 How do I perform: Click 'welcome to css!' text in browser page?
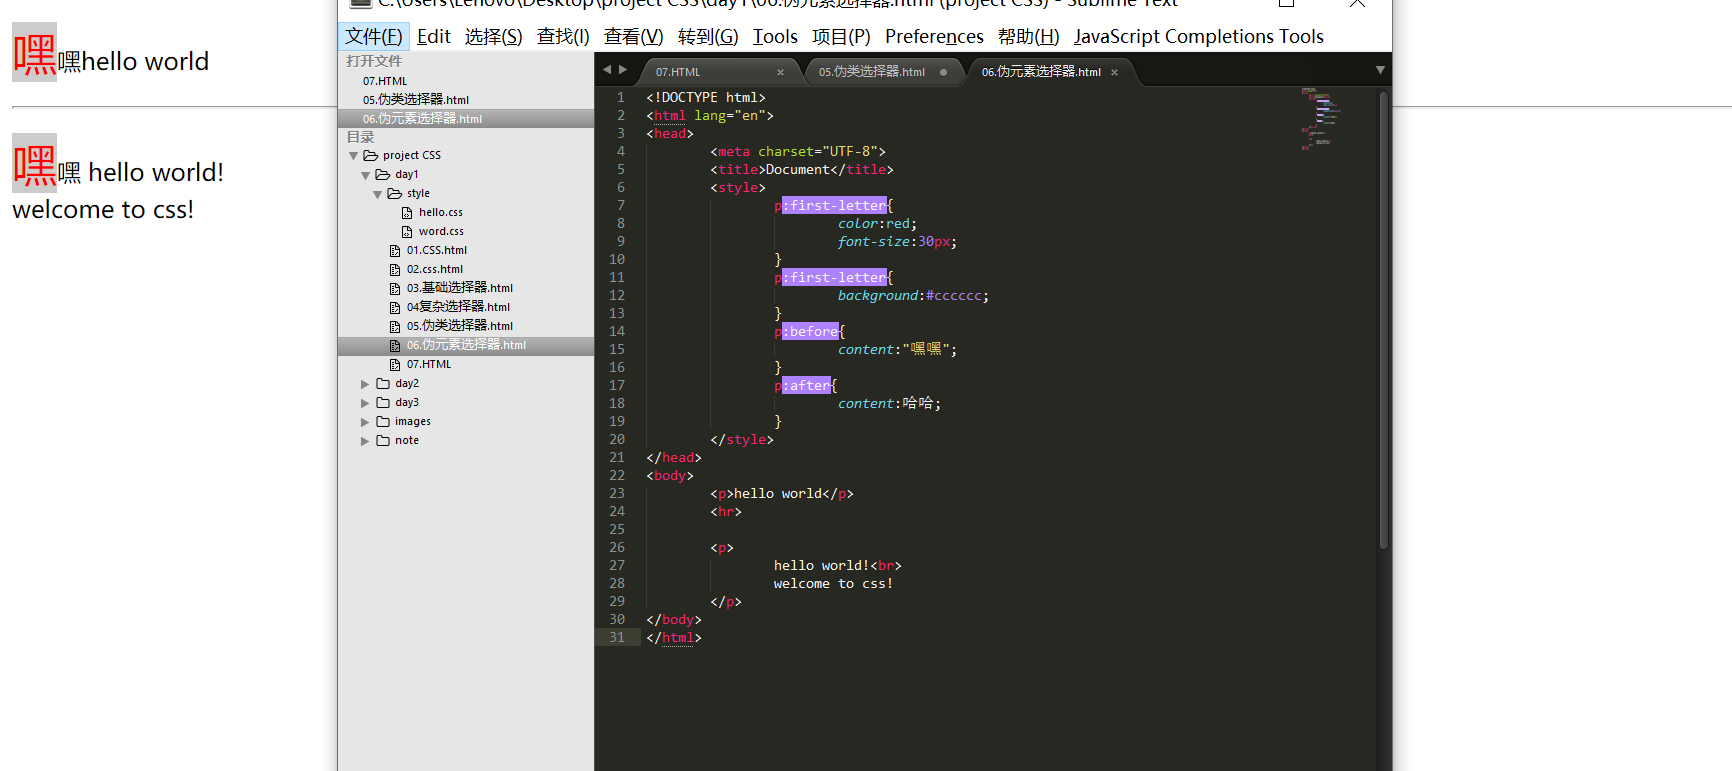coord(103,210)
